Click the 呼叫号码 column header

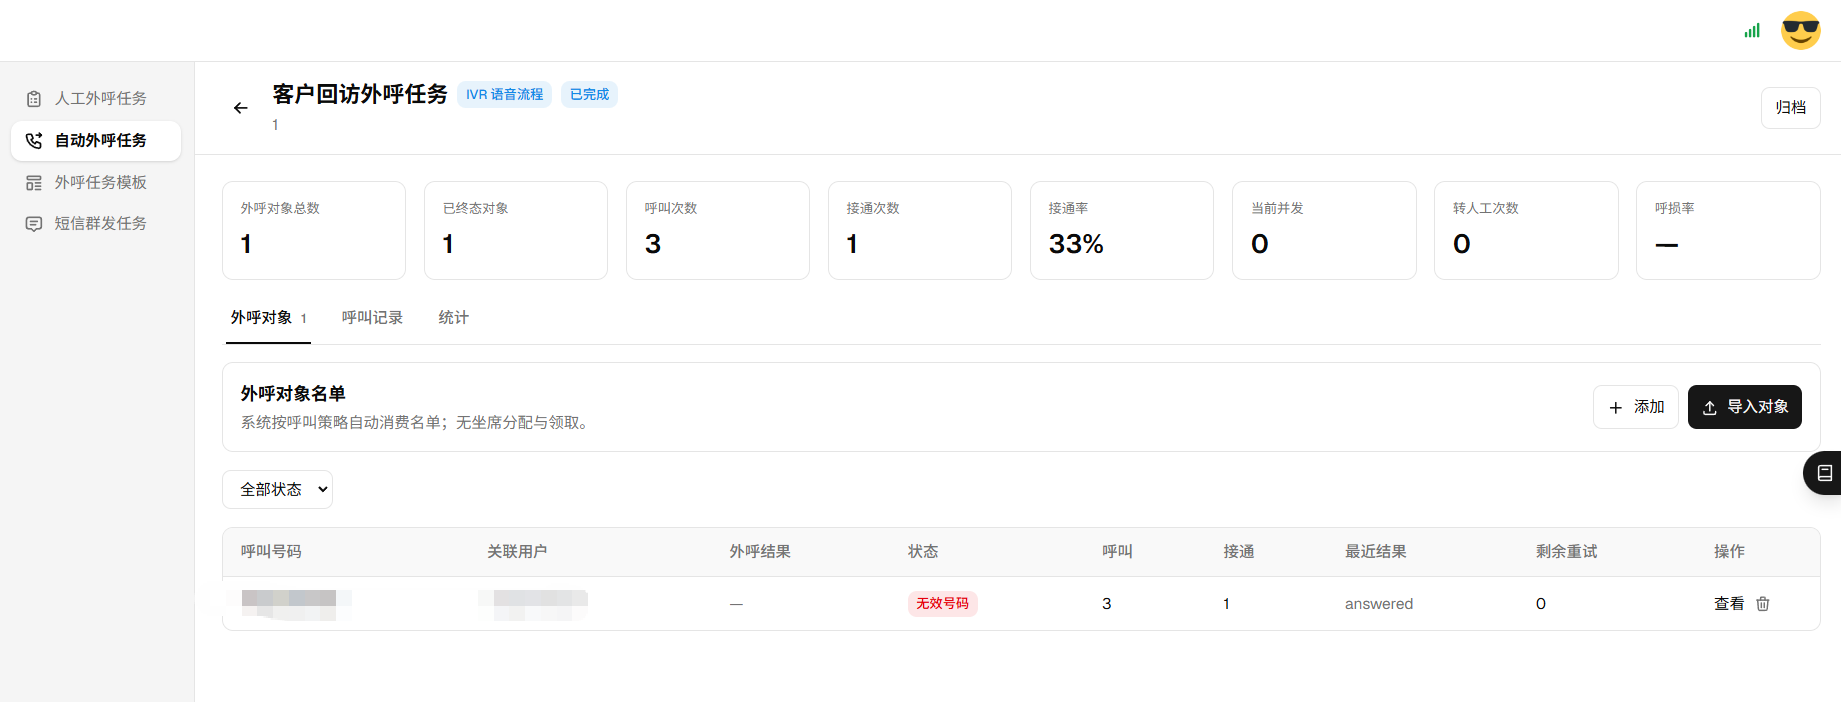(271, 552)
